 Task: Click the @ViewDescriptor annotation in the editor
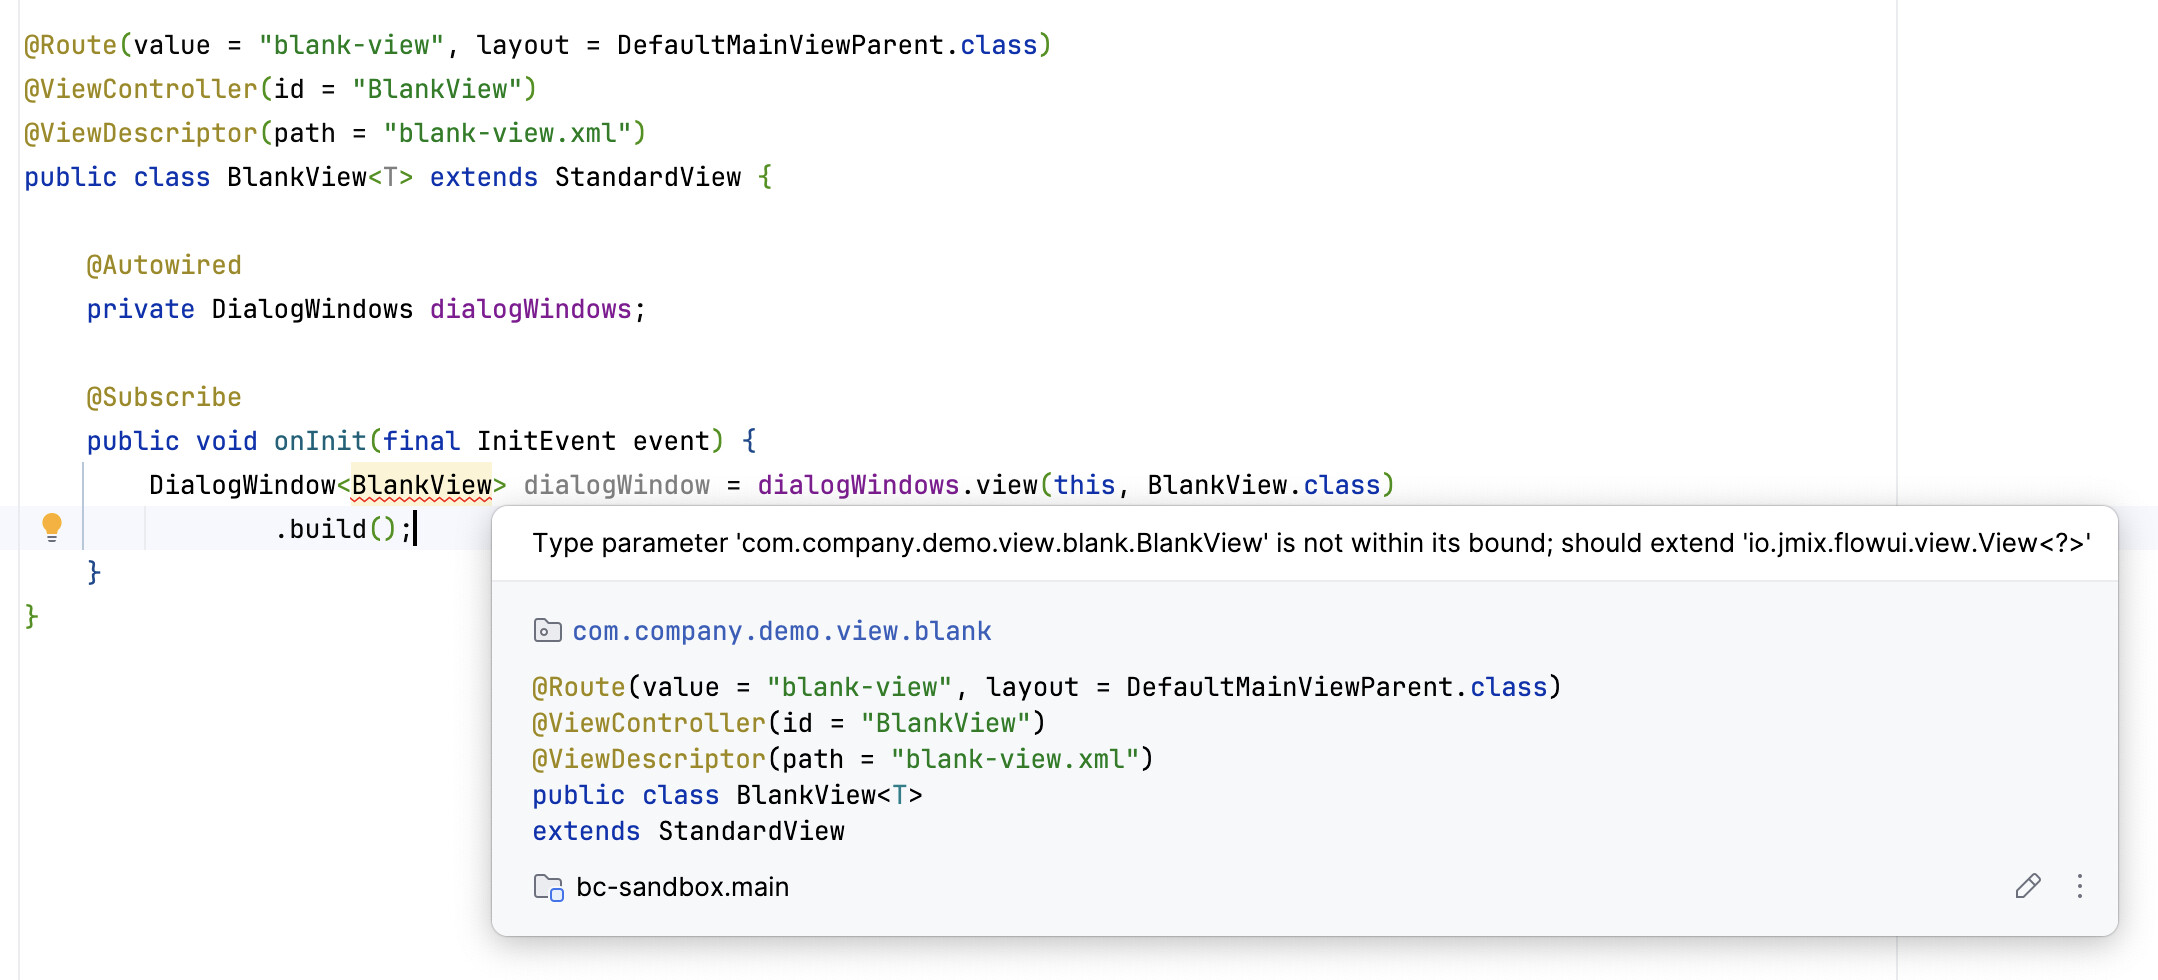click(141, 133)
